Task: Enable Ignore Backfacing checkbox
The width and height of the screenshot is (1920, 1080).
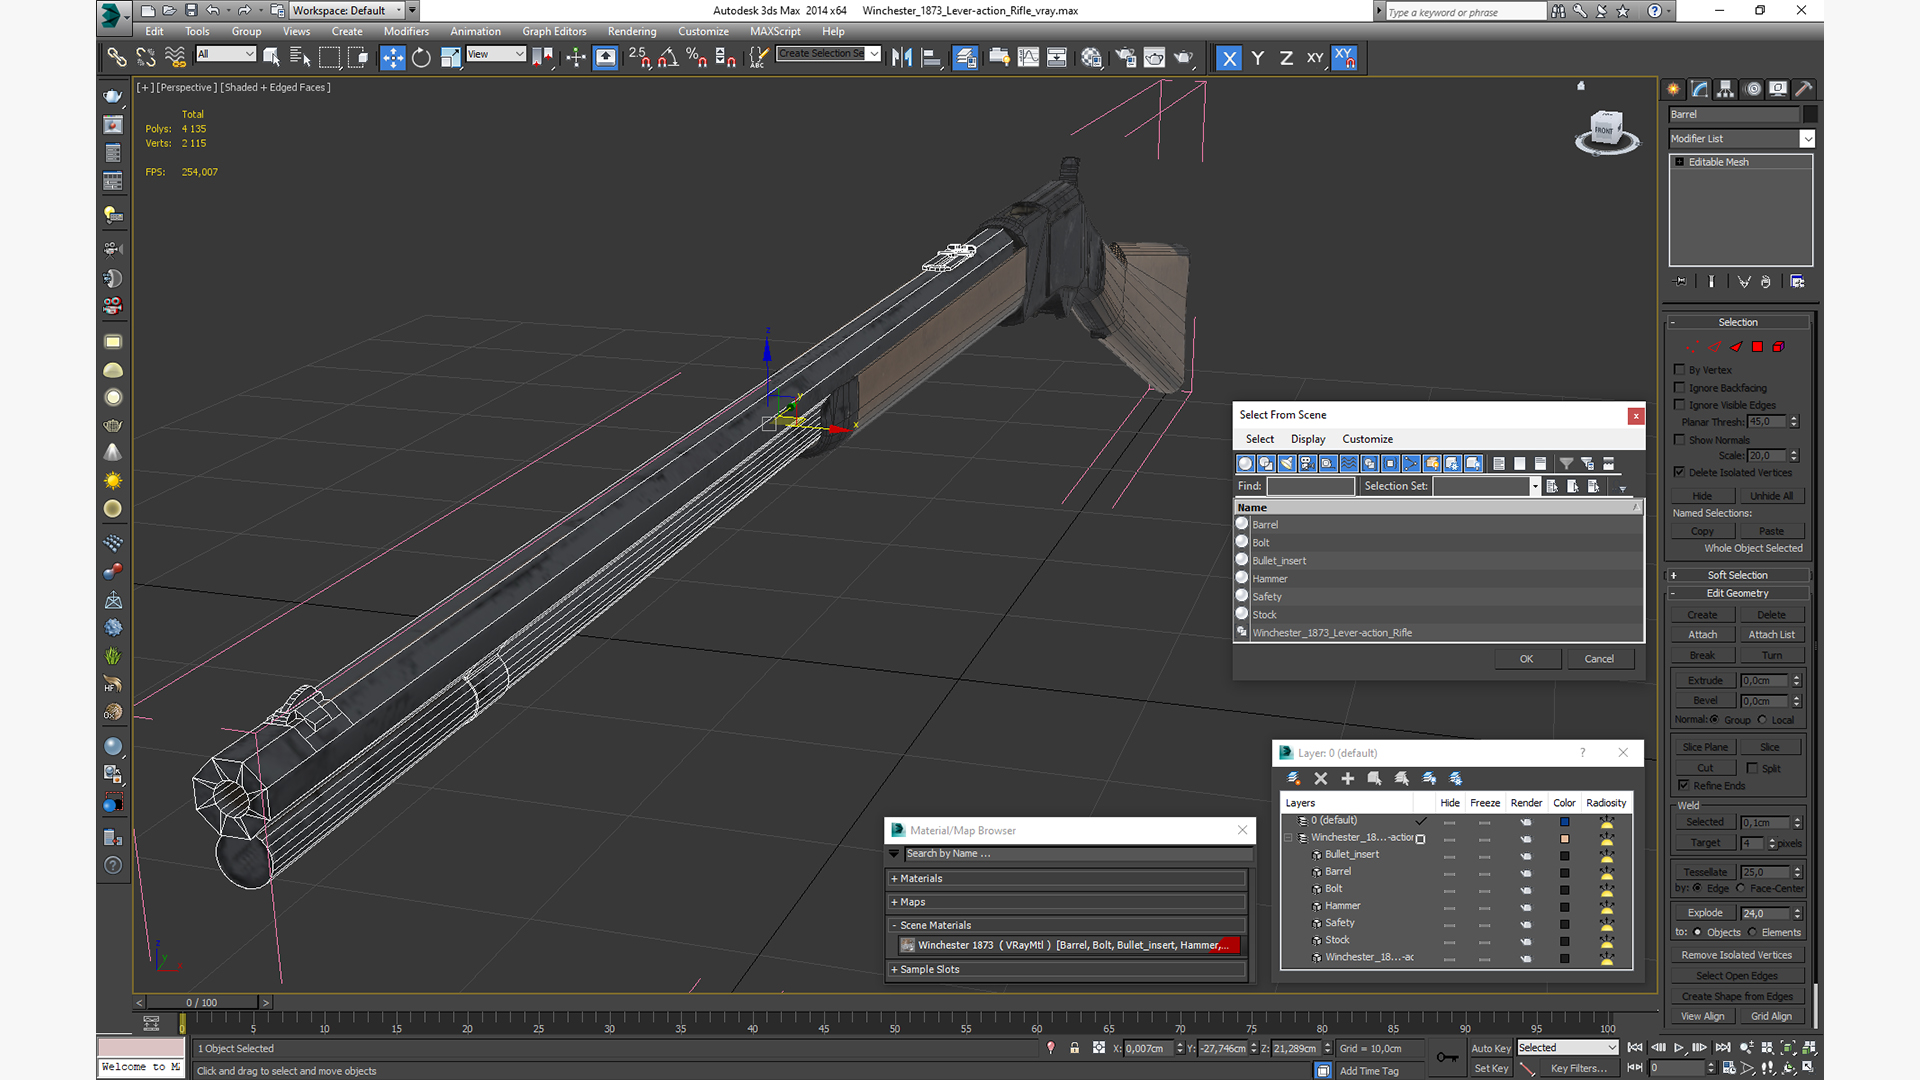Action: pyautogui.click(x=1680, y=388)
